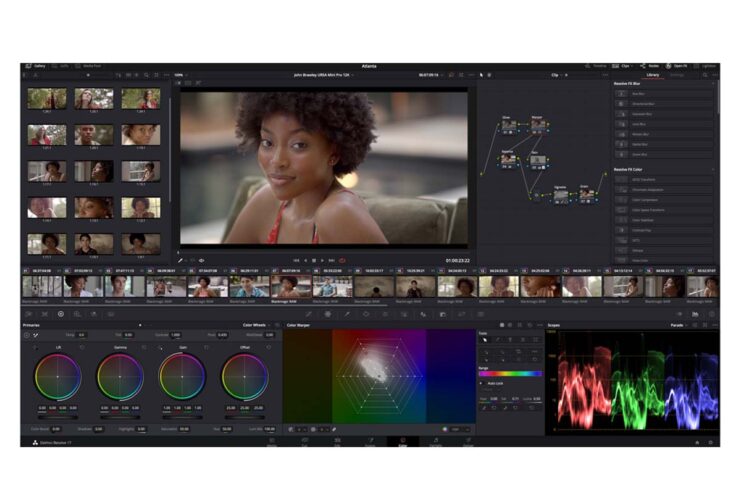The image size is (741, 486).
Task: Open the Color Match palette
Action: (45, 314)
